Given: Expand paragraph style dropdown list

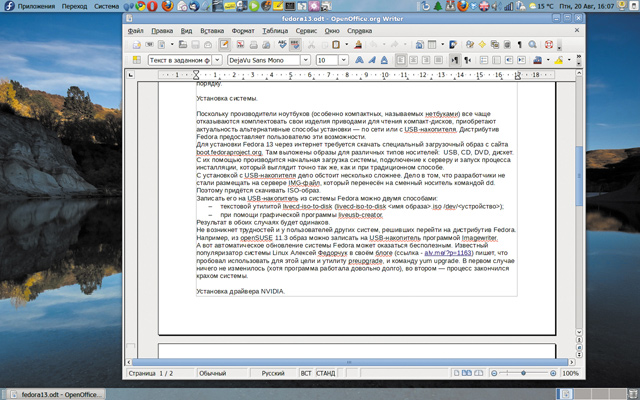Looking at the screenshot, I should [x=217, y=60].
